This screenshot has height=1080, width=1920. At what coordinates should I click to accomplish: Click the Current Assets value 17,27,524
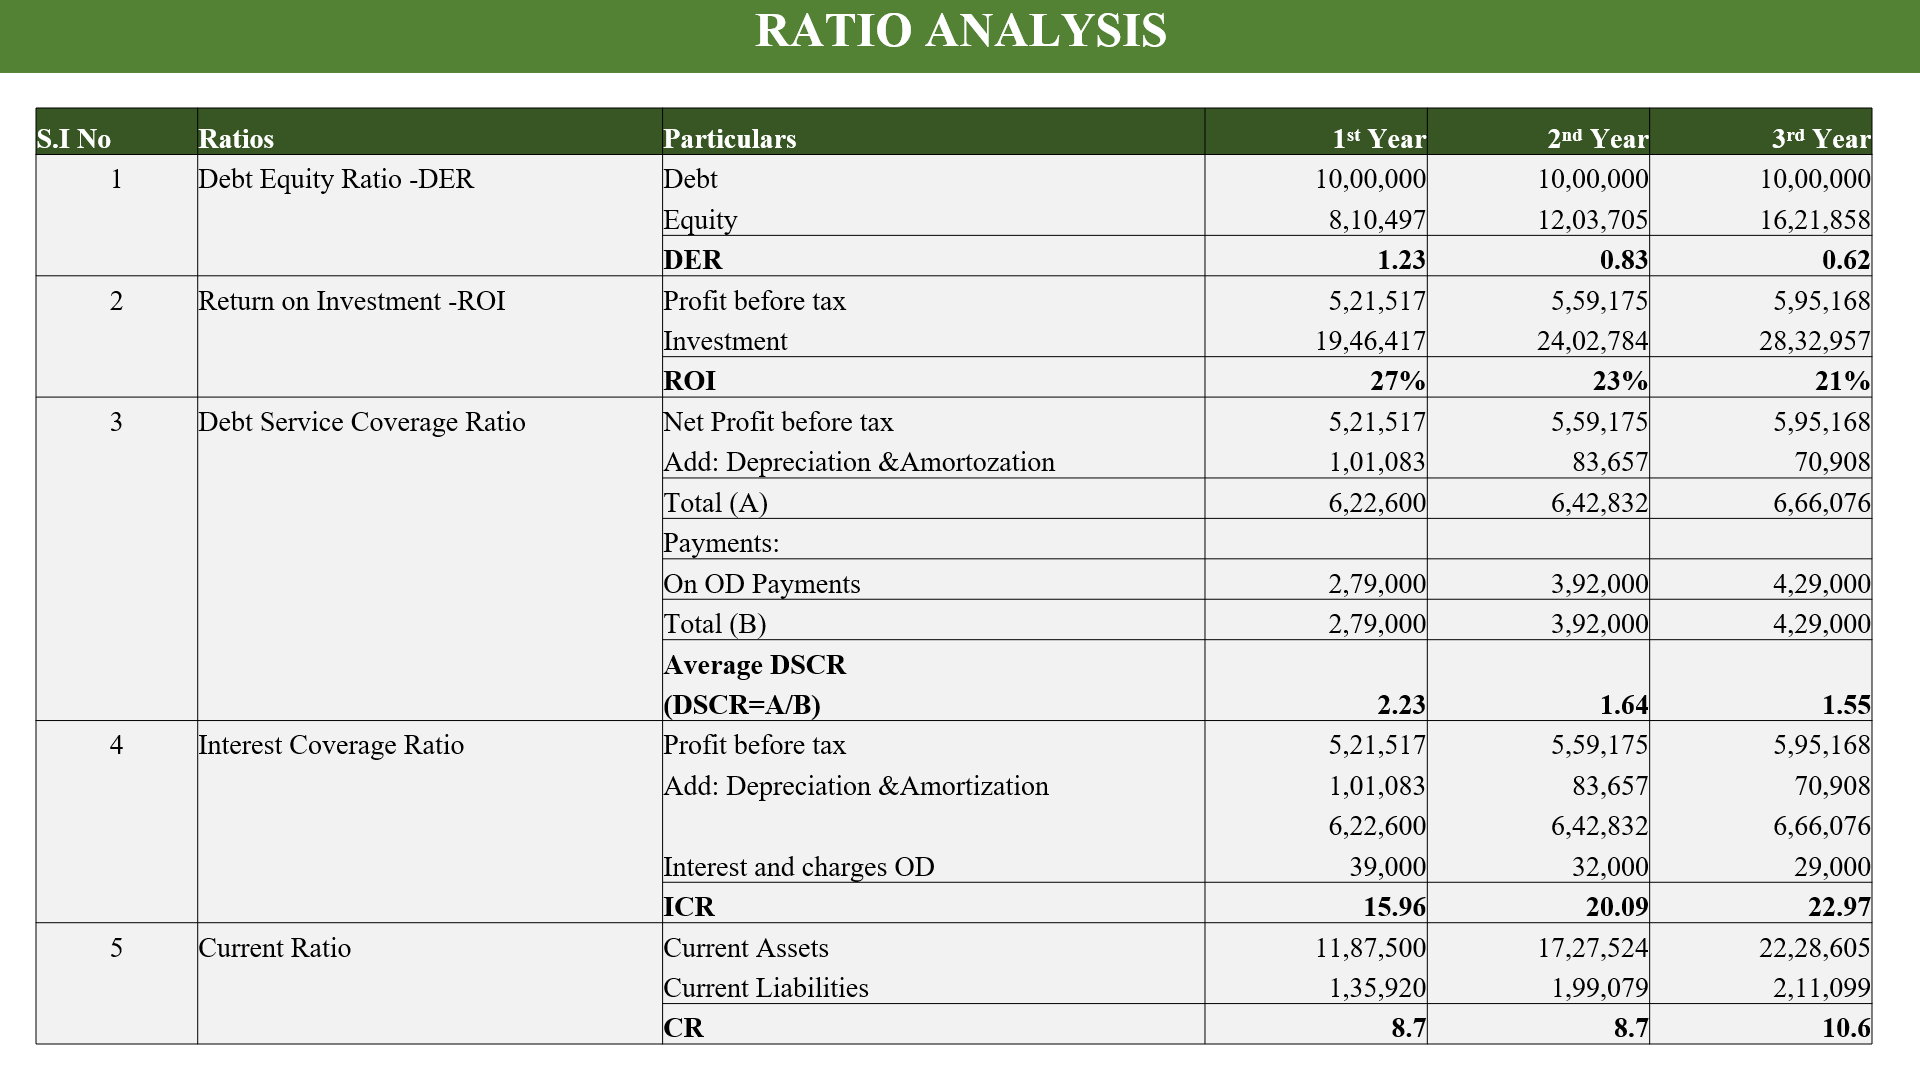coord(1592,948)
